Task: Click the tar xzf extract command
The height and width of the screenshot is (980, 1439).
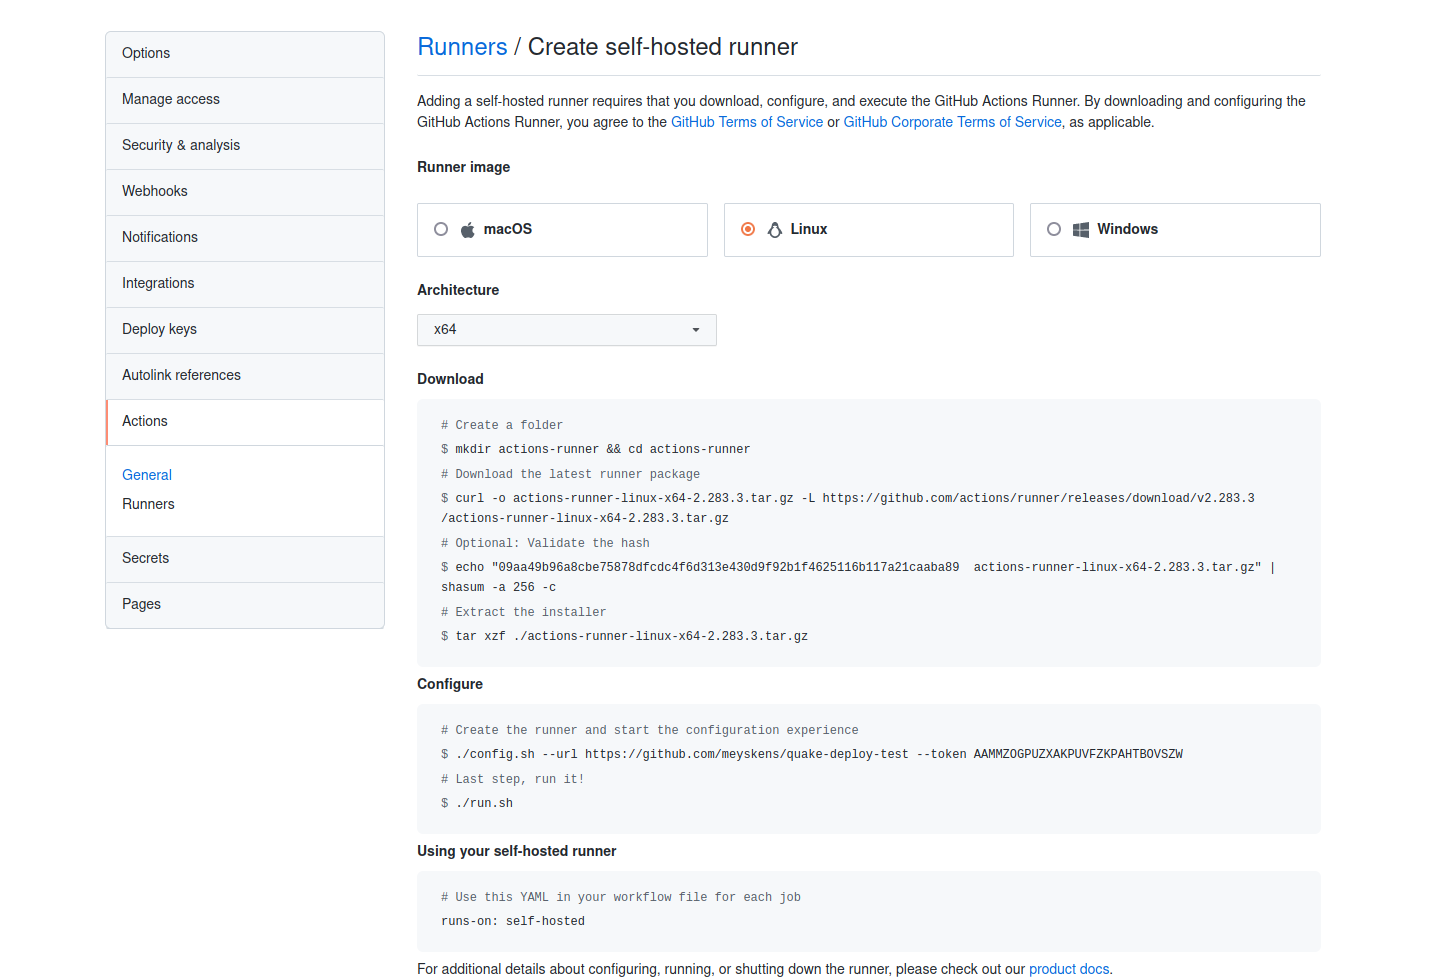Action: 625,636
